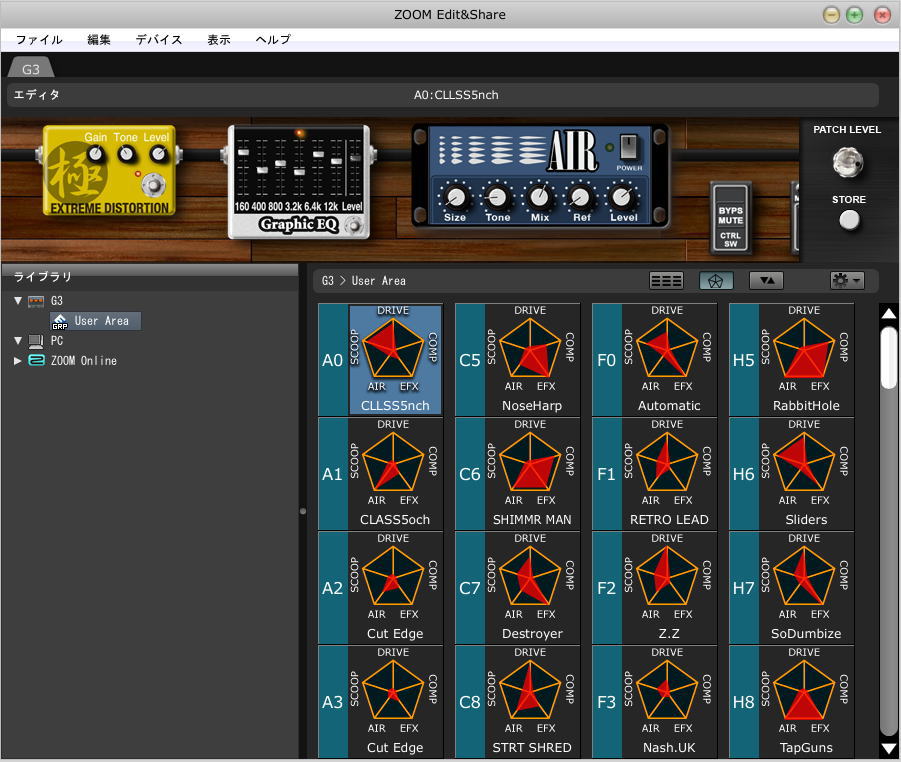Open the gear settings dropdown
The width and height of the screenshot is (901, 762).
[846, 280]
